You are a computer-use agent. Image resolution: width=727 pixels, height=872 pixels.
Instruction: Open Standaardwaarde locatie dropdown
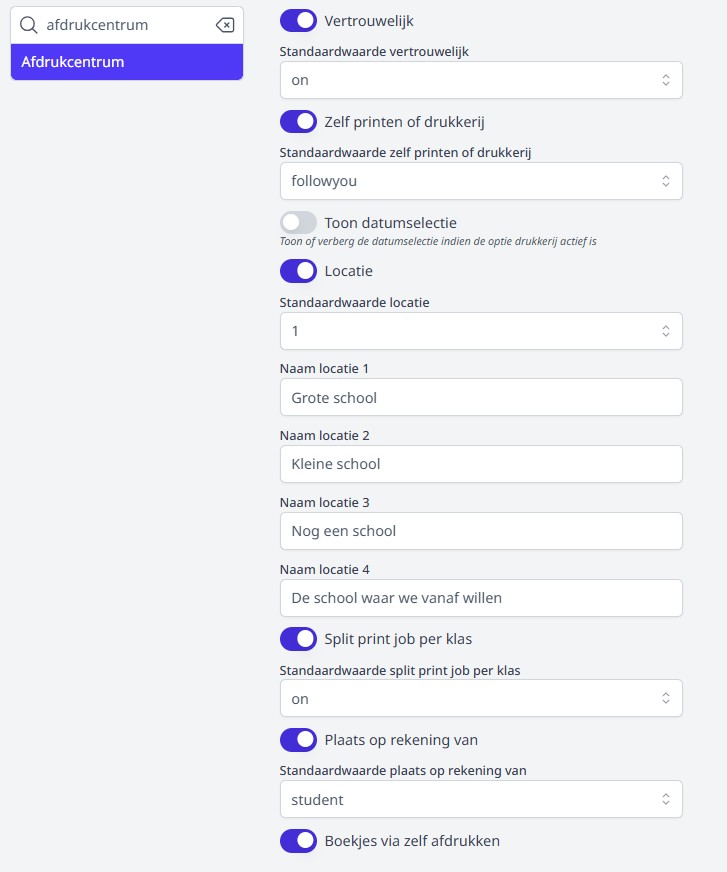pyautogui.click(x=481, y=331)
